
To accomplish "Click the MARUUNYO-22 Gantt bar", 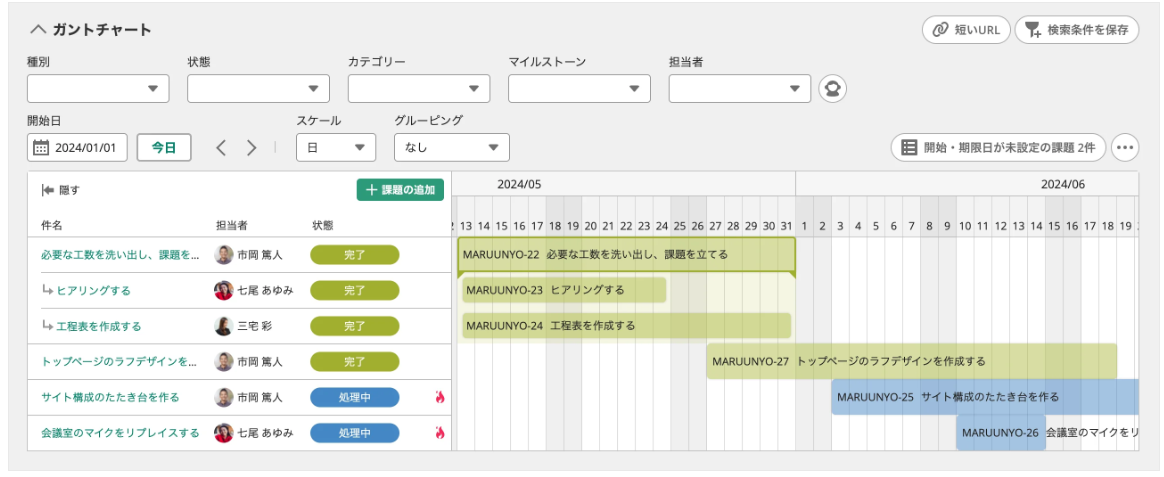I will (627, 254).
